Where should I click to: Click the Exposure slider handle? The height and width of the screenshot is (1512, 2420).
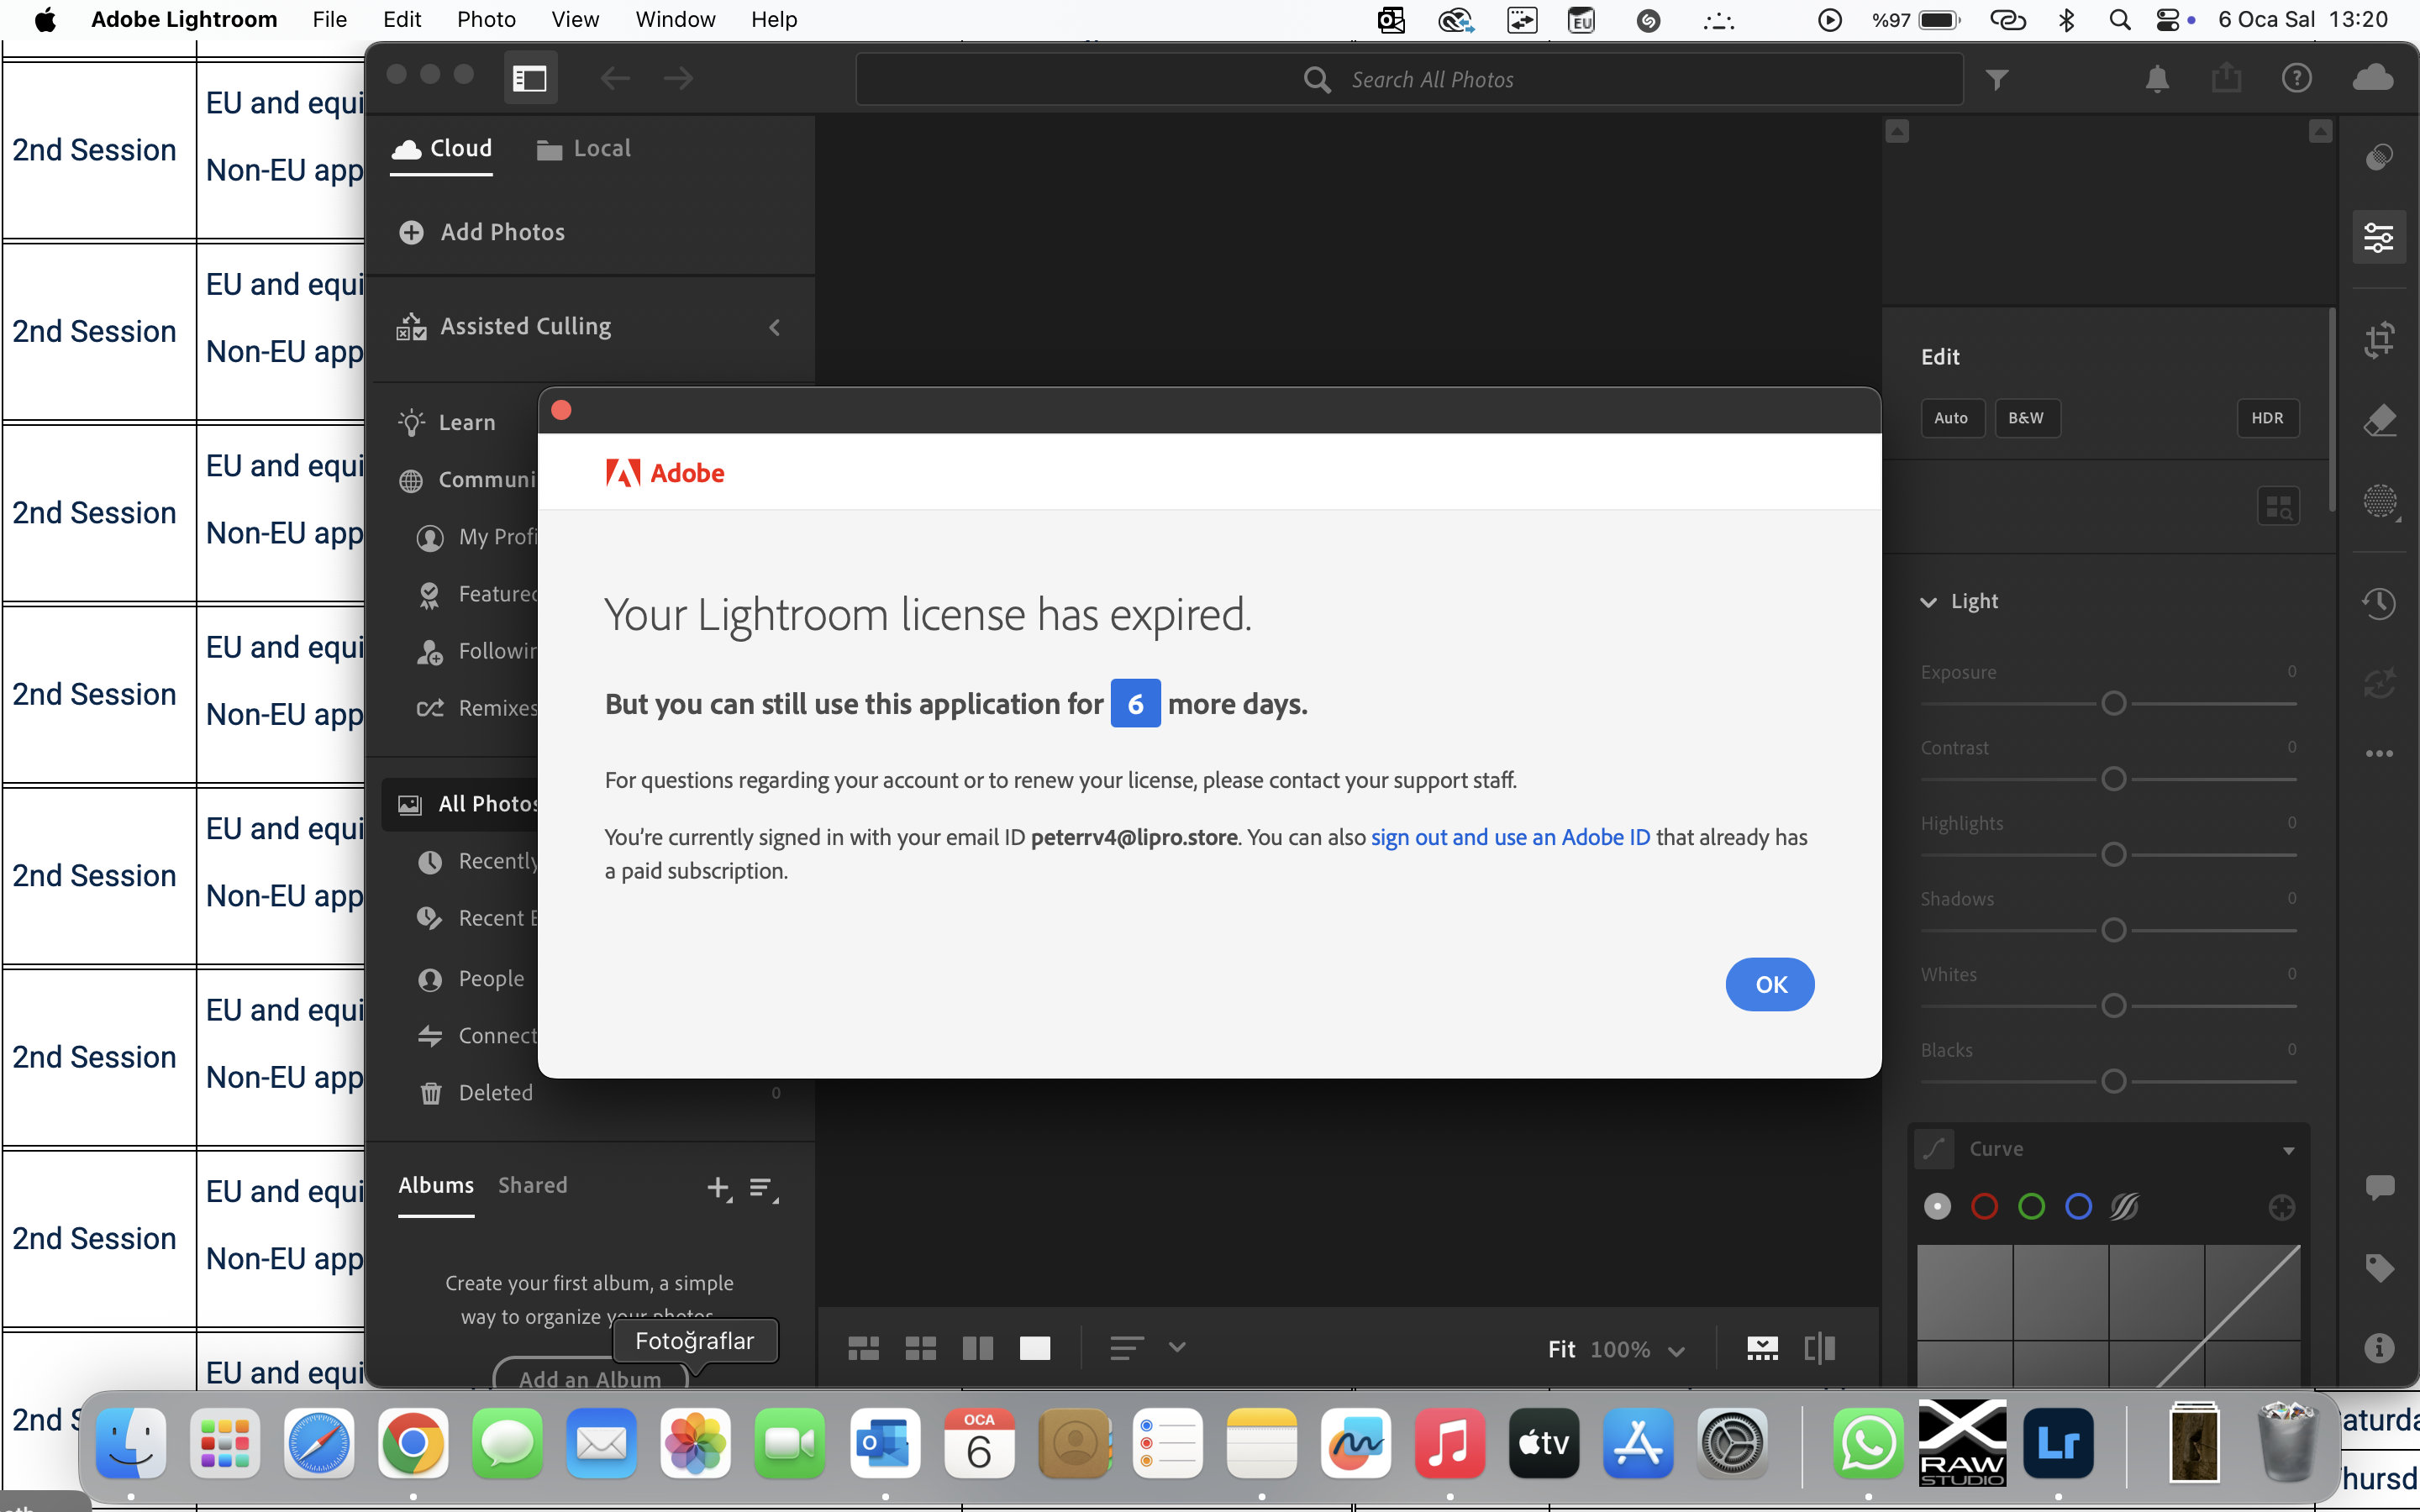click(2113, 704)
